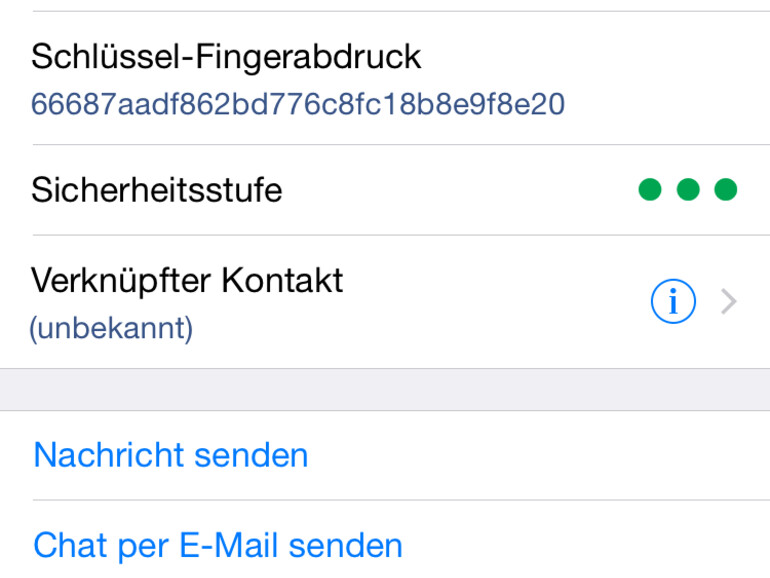Screen dimensions: 770x578
Task: Tap empty space right of Chat per E-Mail senden
Action: coord(590,546)
